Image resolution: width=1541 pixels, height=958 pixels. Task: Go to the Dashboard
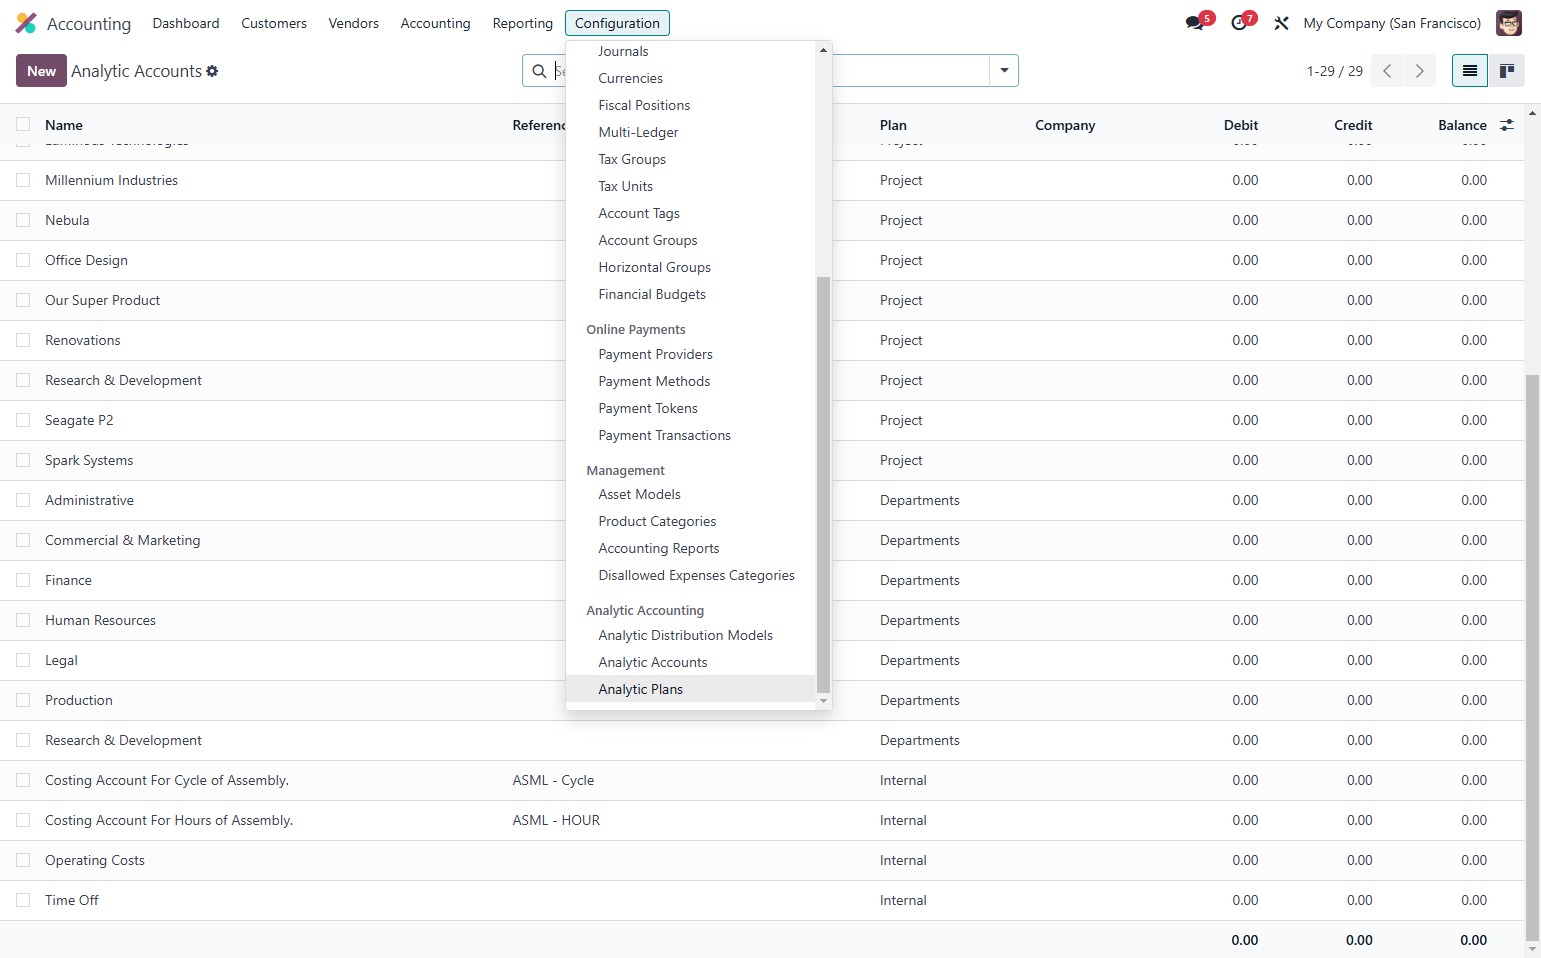pyautogui.click(x=186, y=23)
